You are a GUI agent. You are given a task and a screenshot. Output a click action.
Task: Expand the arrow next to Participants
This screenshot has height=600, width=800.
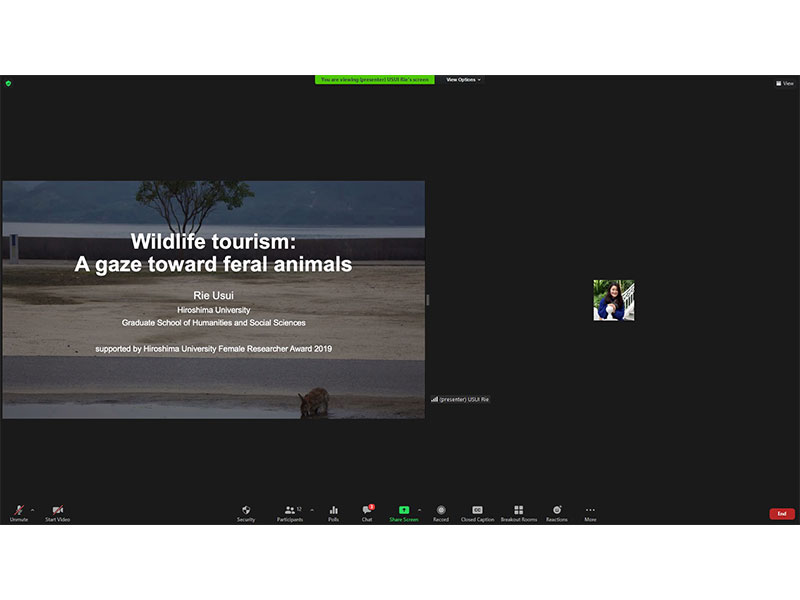click(312, 509)
